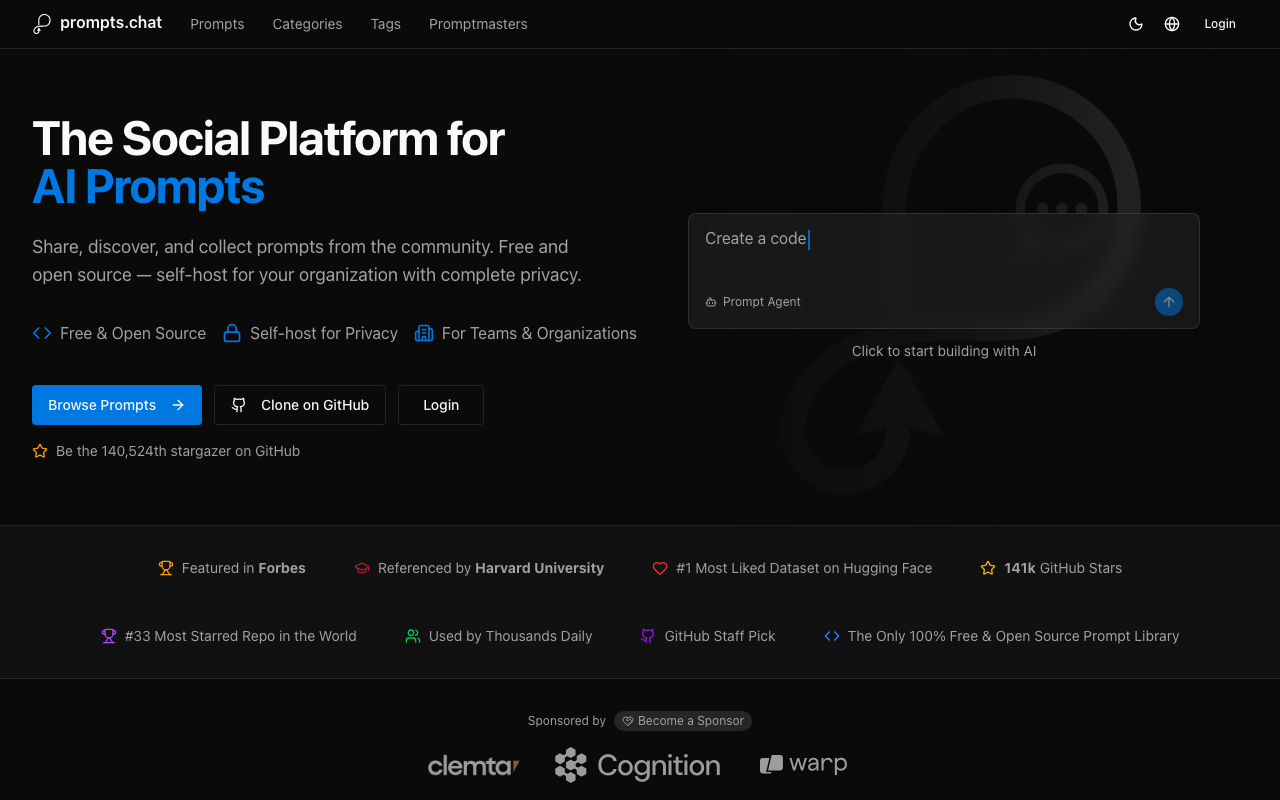Open the Prompts nav menu item

[x=217, y=24]
